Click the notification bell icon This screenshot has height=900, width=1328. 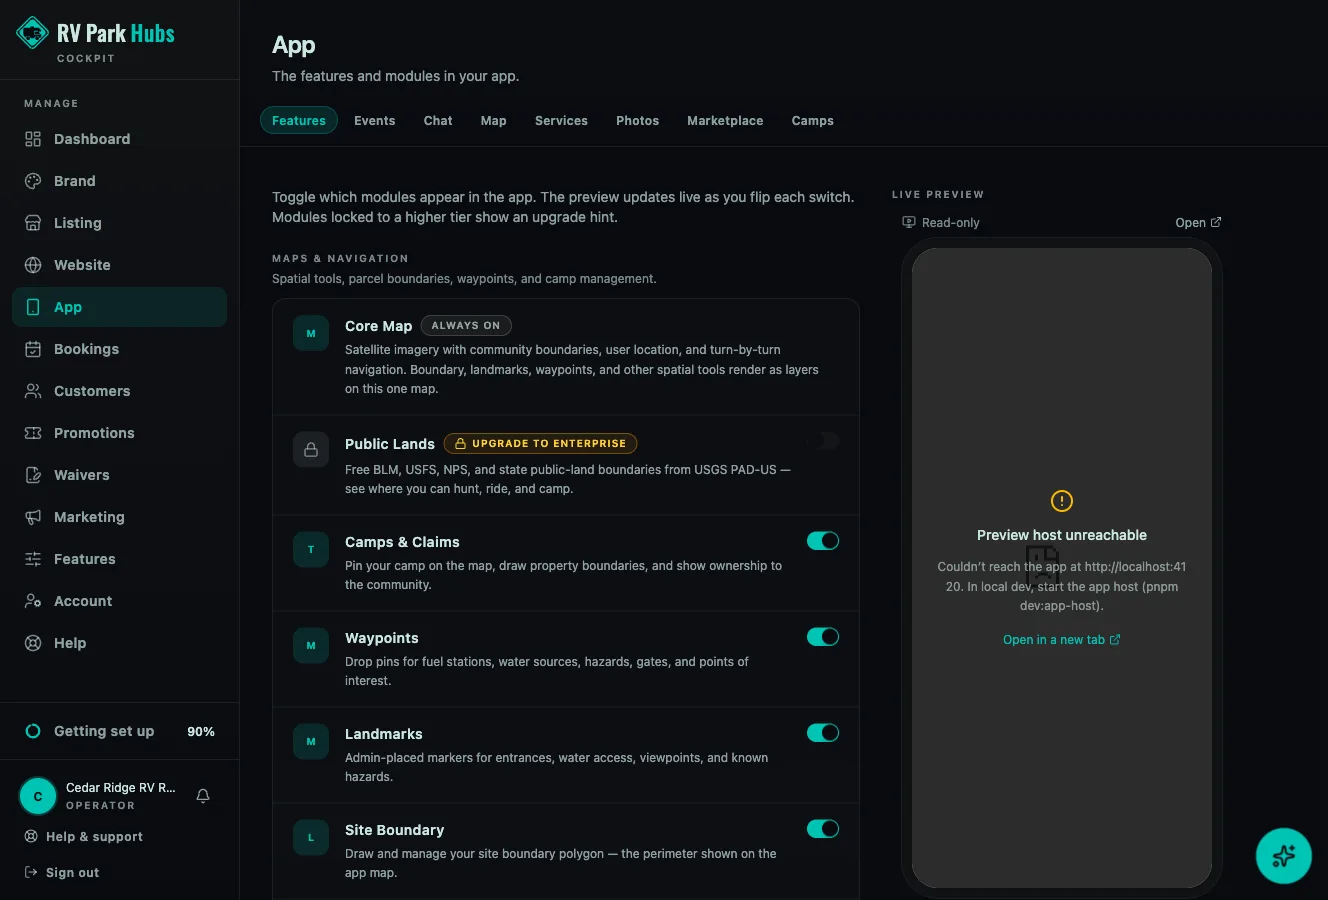coord(203,796)
